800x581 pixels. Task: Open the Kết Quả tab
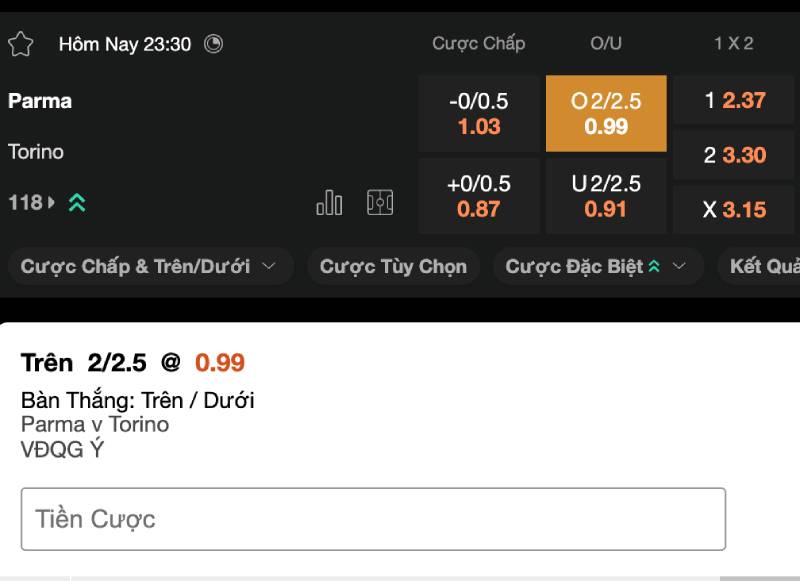762,267
